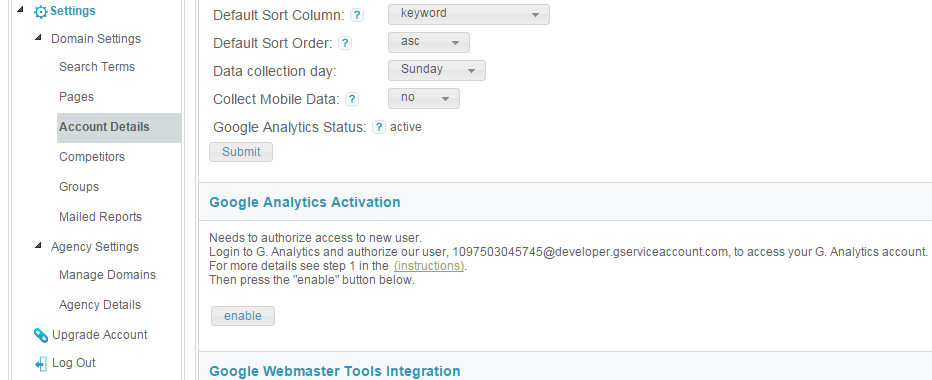Click the Settings label in sidebar

[73, 11]
